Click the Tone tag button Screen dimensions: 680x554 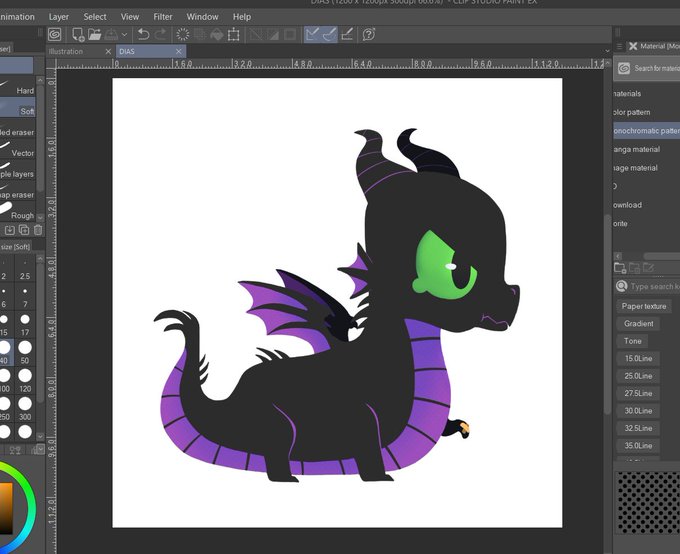632,341
